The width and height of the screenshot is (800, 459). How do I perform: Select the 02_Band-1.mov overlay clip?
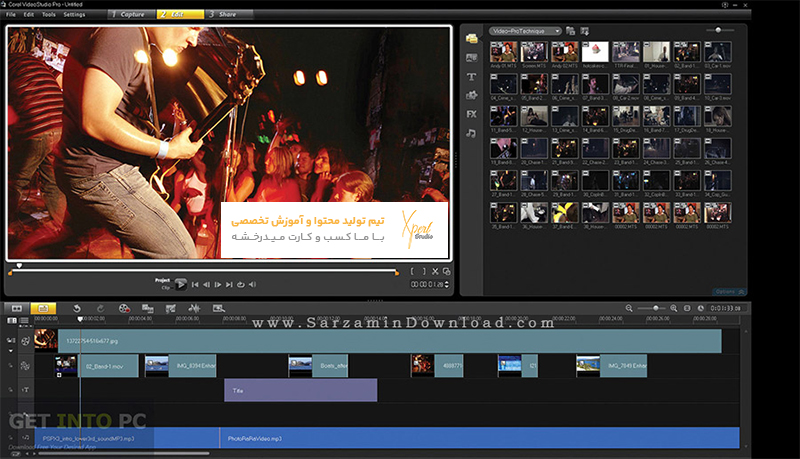click(x=96, y=366)
